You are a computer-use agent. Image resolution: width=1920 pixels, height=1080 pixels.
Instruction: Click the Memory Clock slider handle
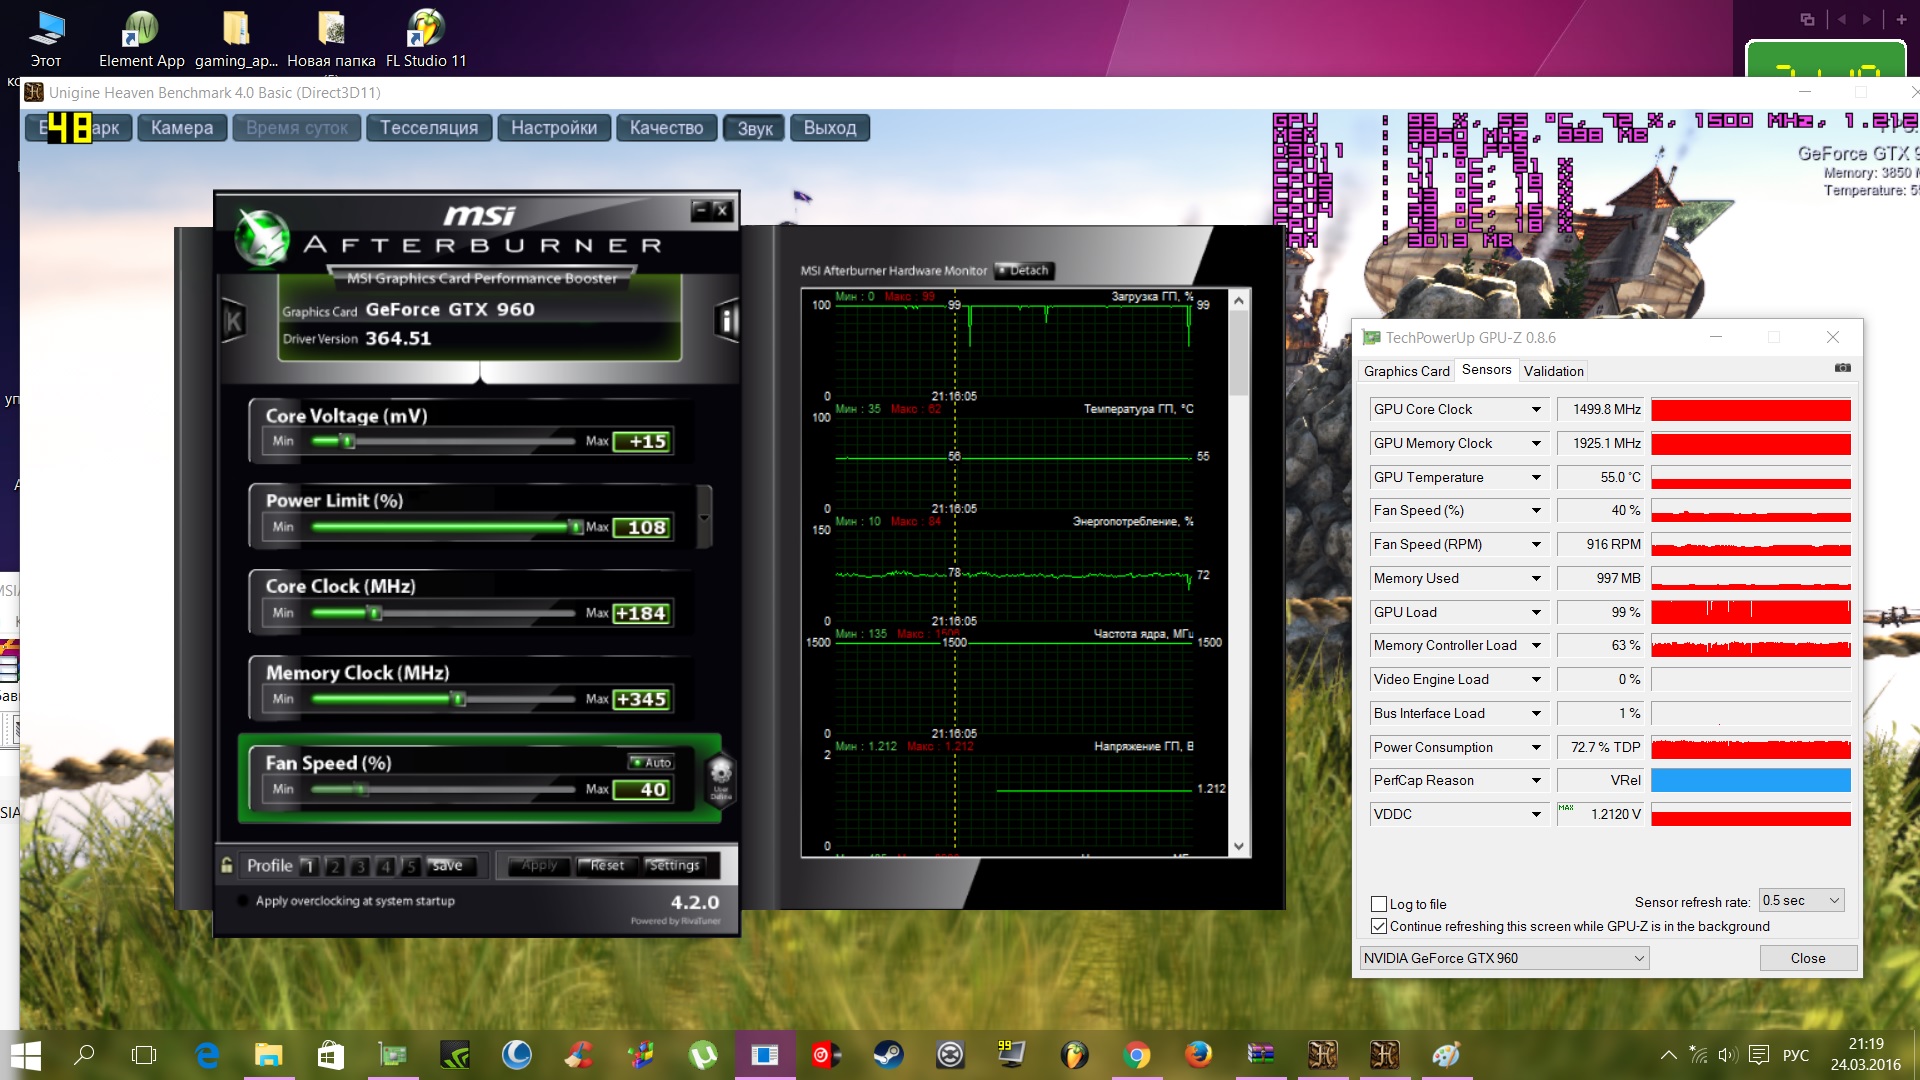coord(458,699)
